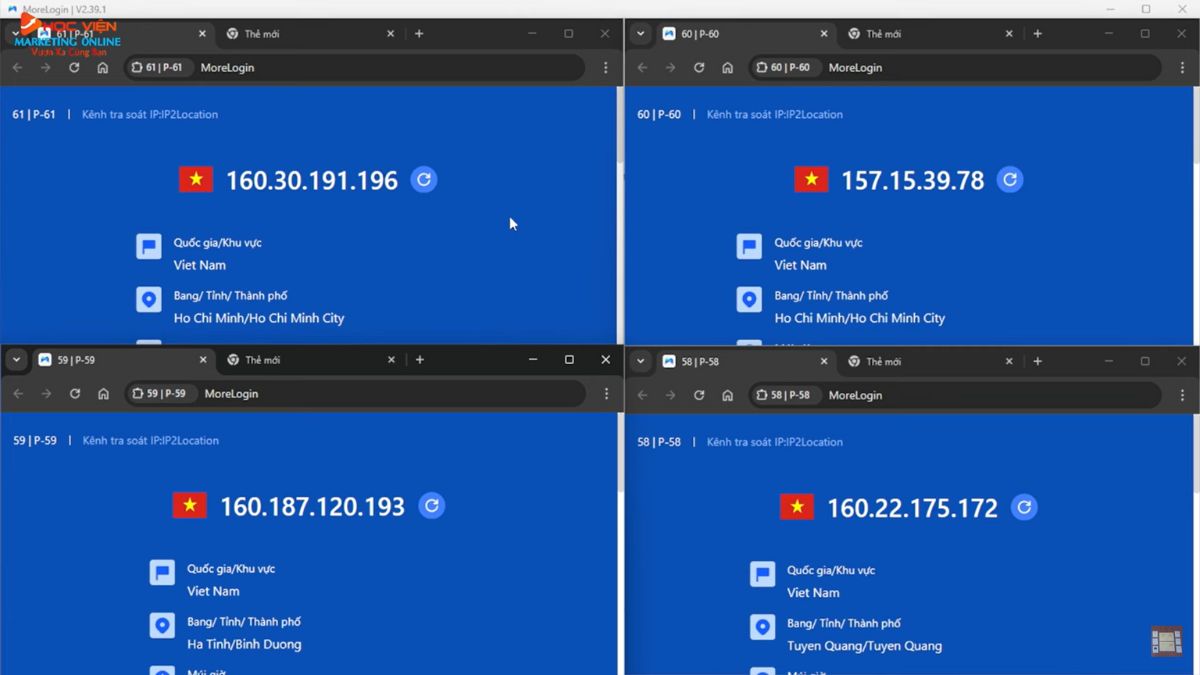Expand tab list dropdown in P-60 window
Screen dimensions: 1200x675
coord(641,34)
